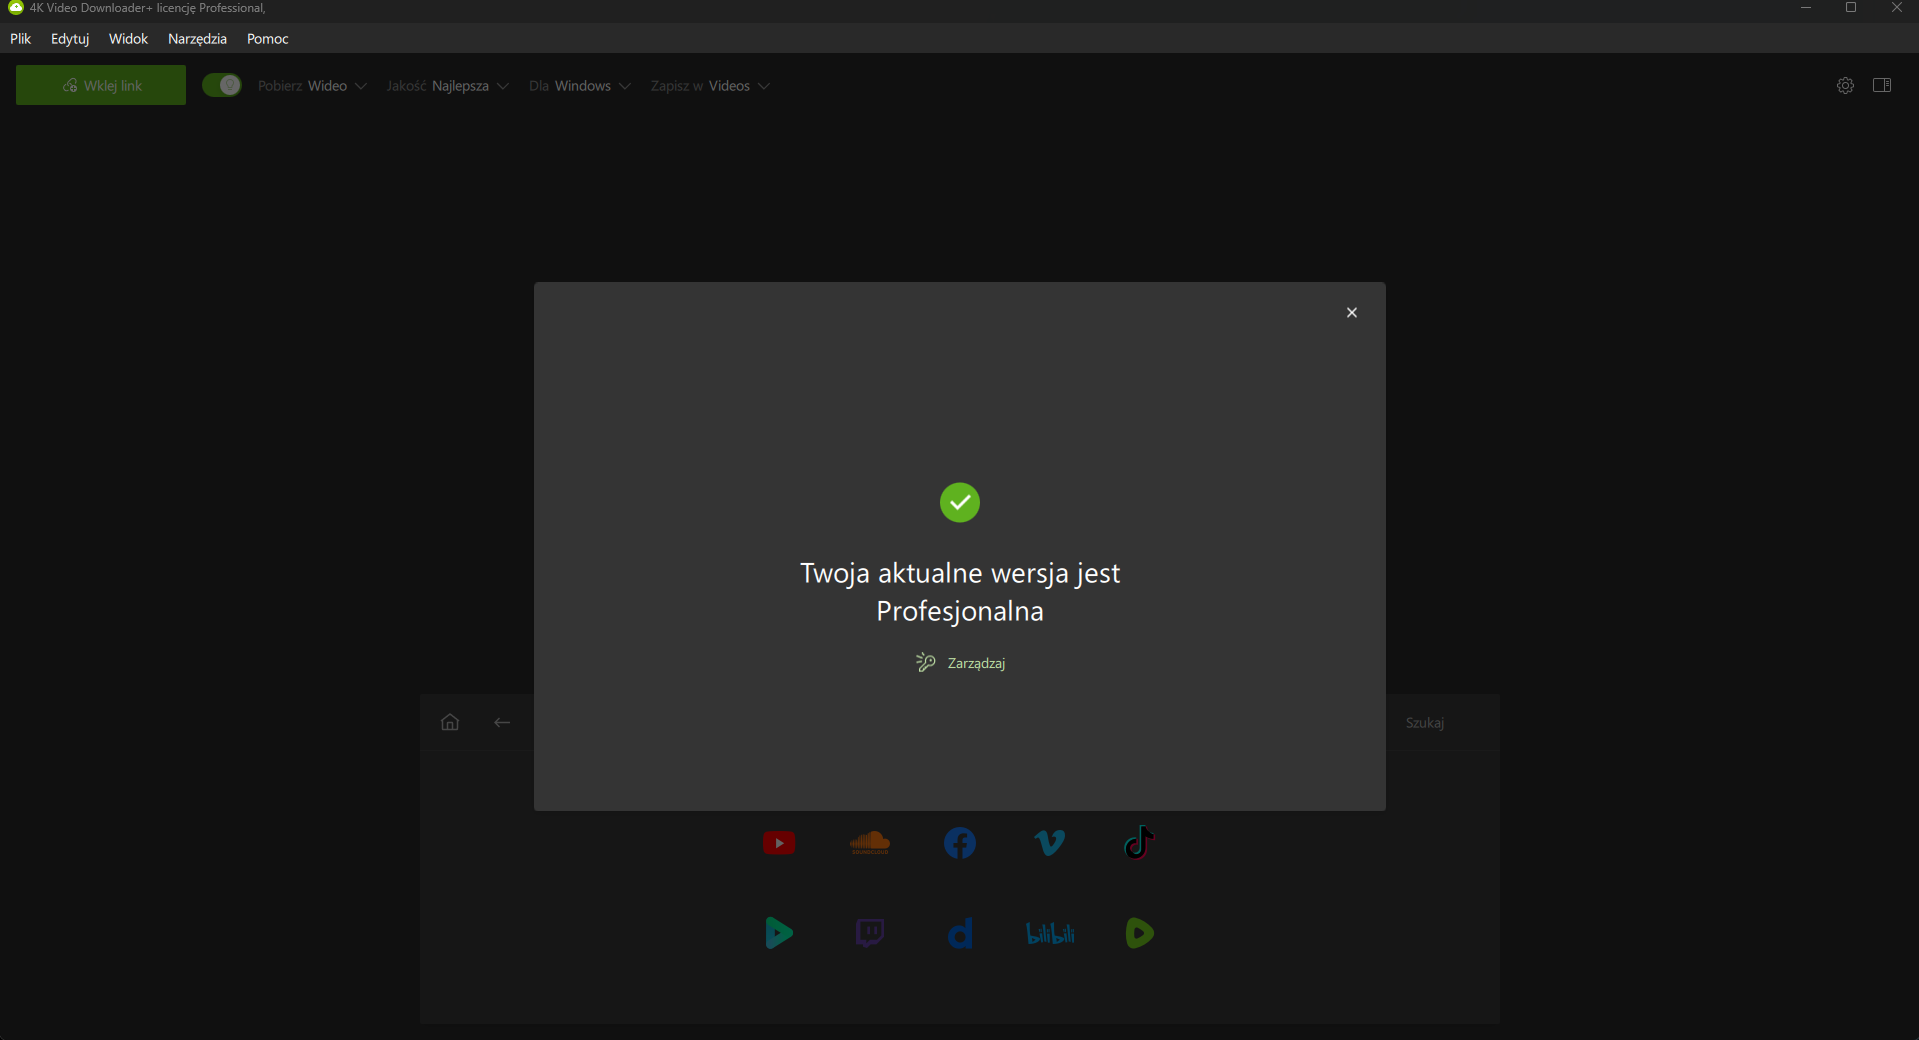Minimize the application window

(1806, 8)
